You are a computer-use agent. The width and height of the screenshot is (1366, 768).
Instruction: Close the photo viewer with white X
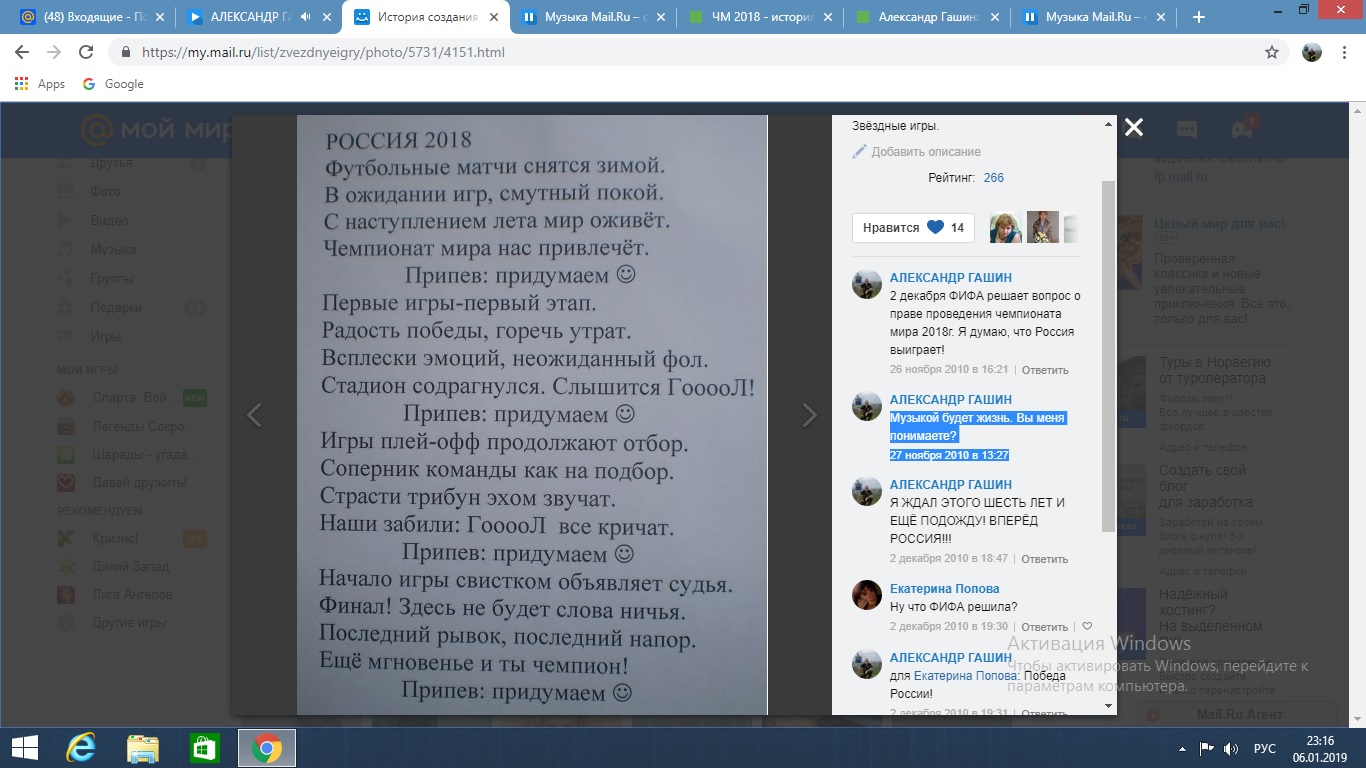tap(1133, 127)
